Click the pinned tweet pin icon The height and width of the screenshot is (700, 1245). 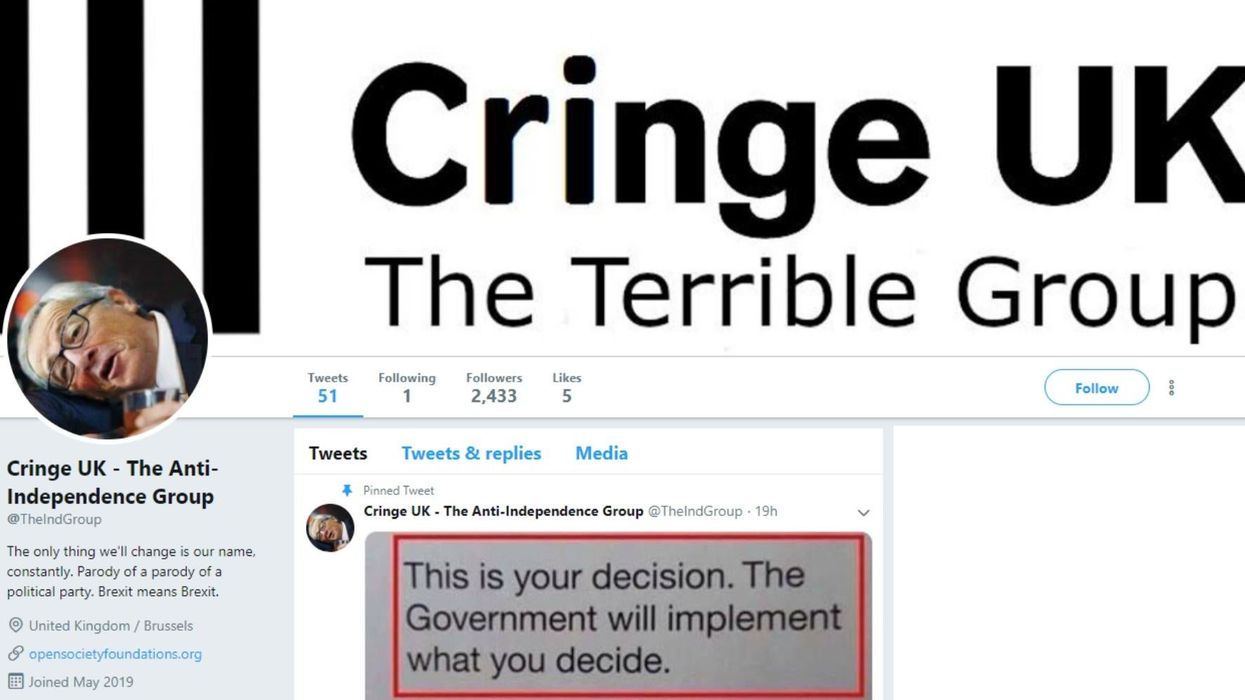click(347, 491)
